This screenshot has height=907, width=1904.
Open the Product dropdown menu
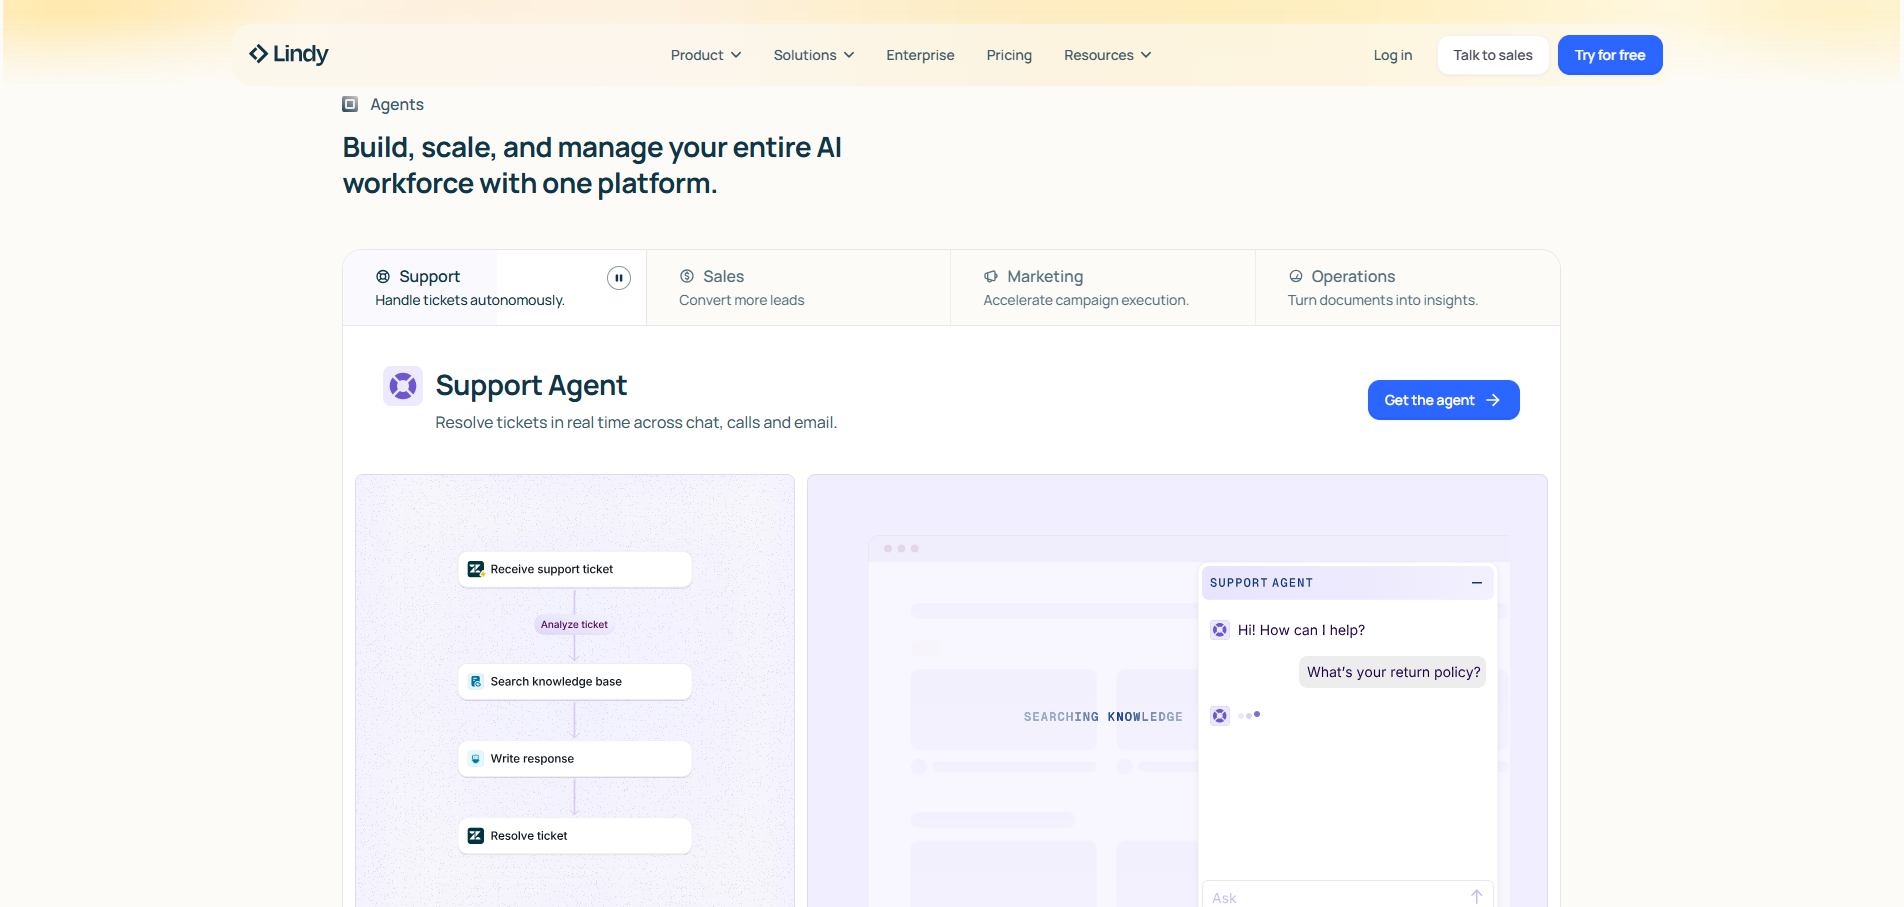click(705, 55)
